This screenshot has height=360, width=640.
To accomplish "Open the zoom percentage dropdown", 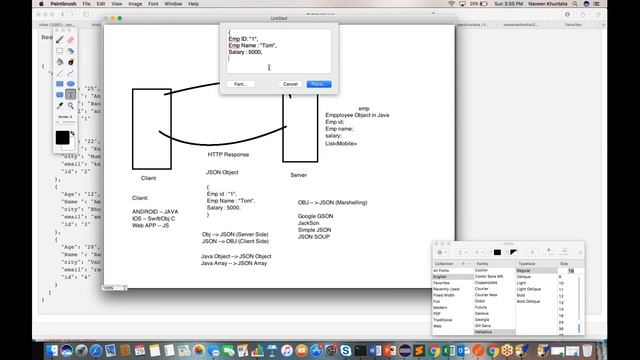I will pyautogui.click(x=114, y=288).
